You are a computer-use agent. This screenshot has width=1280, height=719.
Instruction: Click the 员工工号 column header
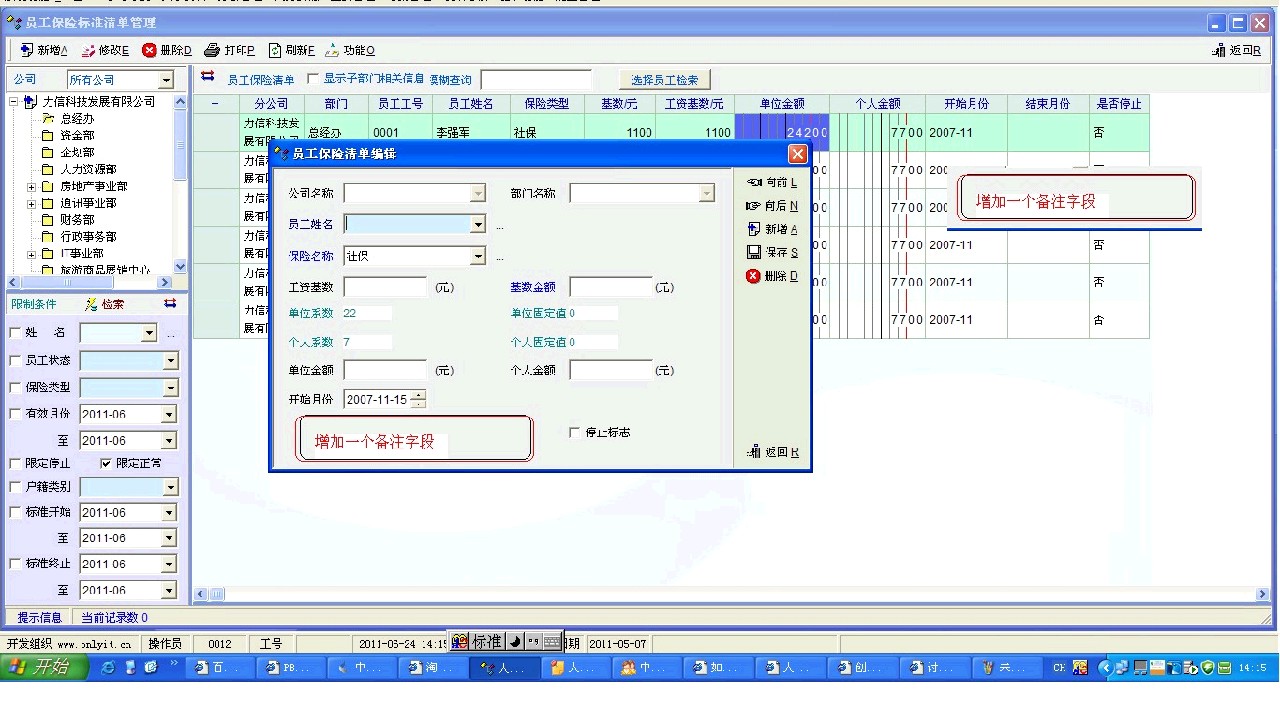[x=400, y=104]
